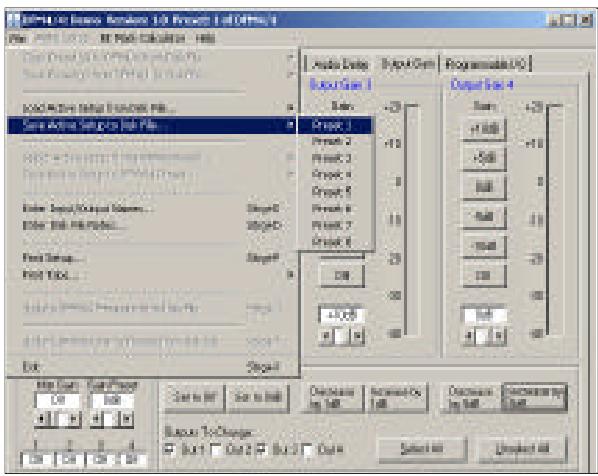Choose Save Active Setup to Disk File
This screenshot has width=598, height=476.
[x=152, y=125]
